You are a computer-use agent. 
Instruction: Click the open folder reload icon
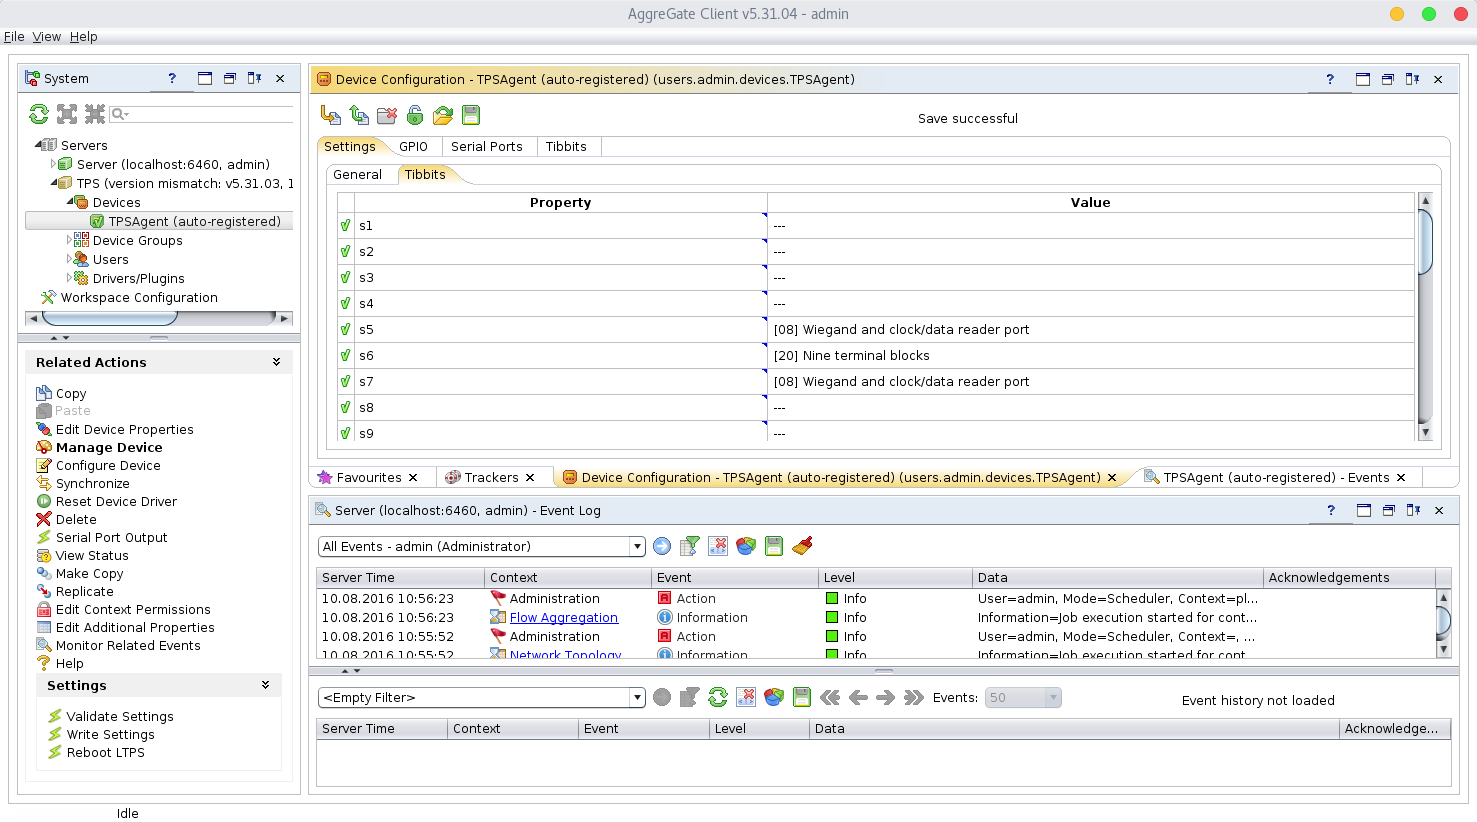443,115
